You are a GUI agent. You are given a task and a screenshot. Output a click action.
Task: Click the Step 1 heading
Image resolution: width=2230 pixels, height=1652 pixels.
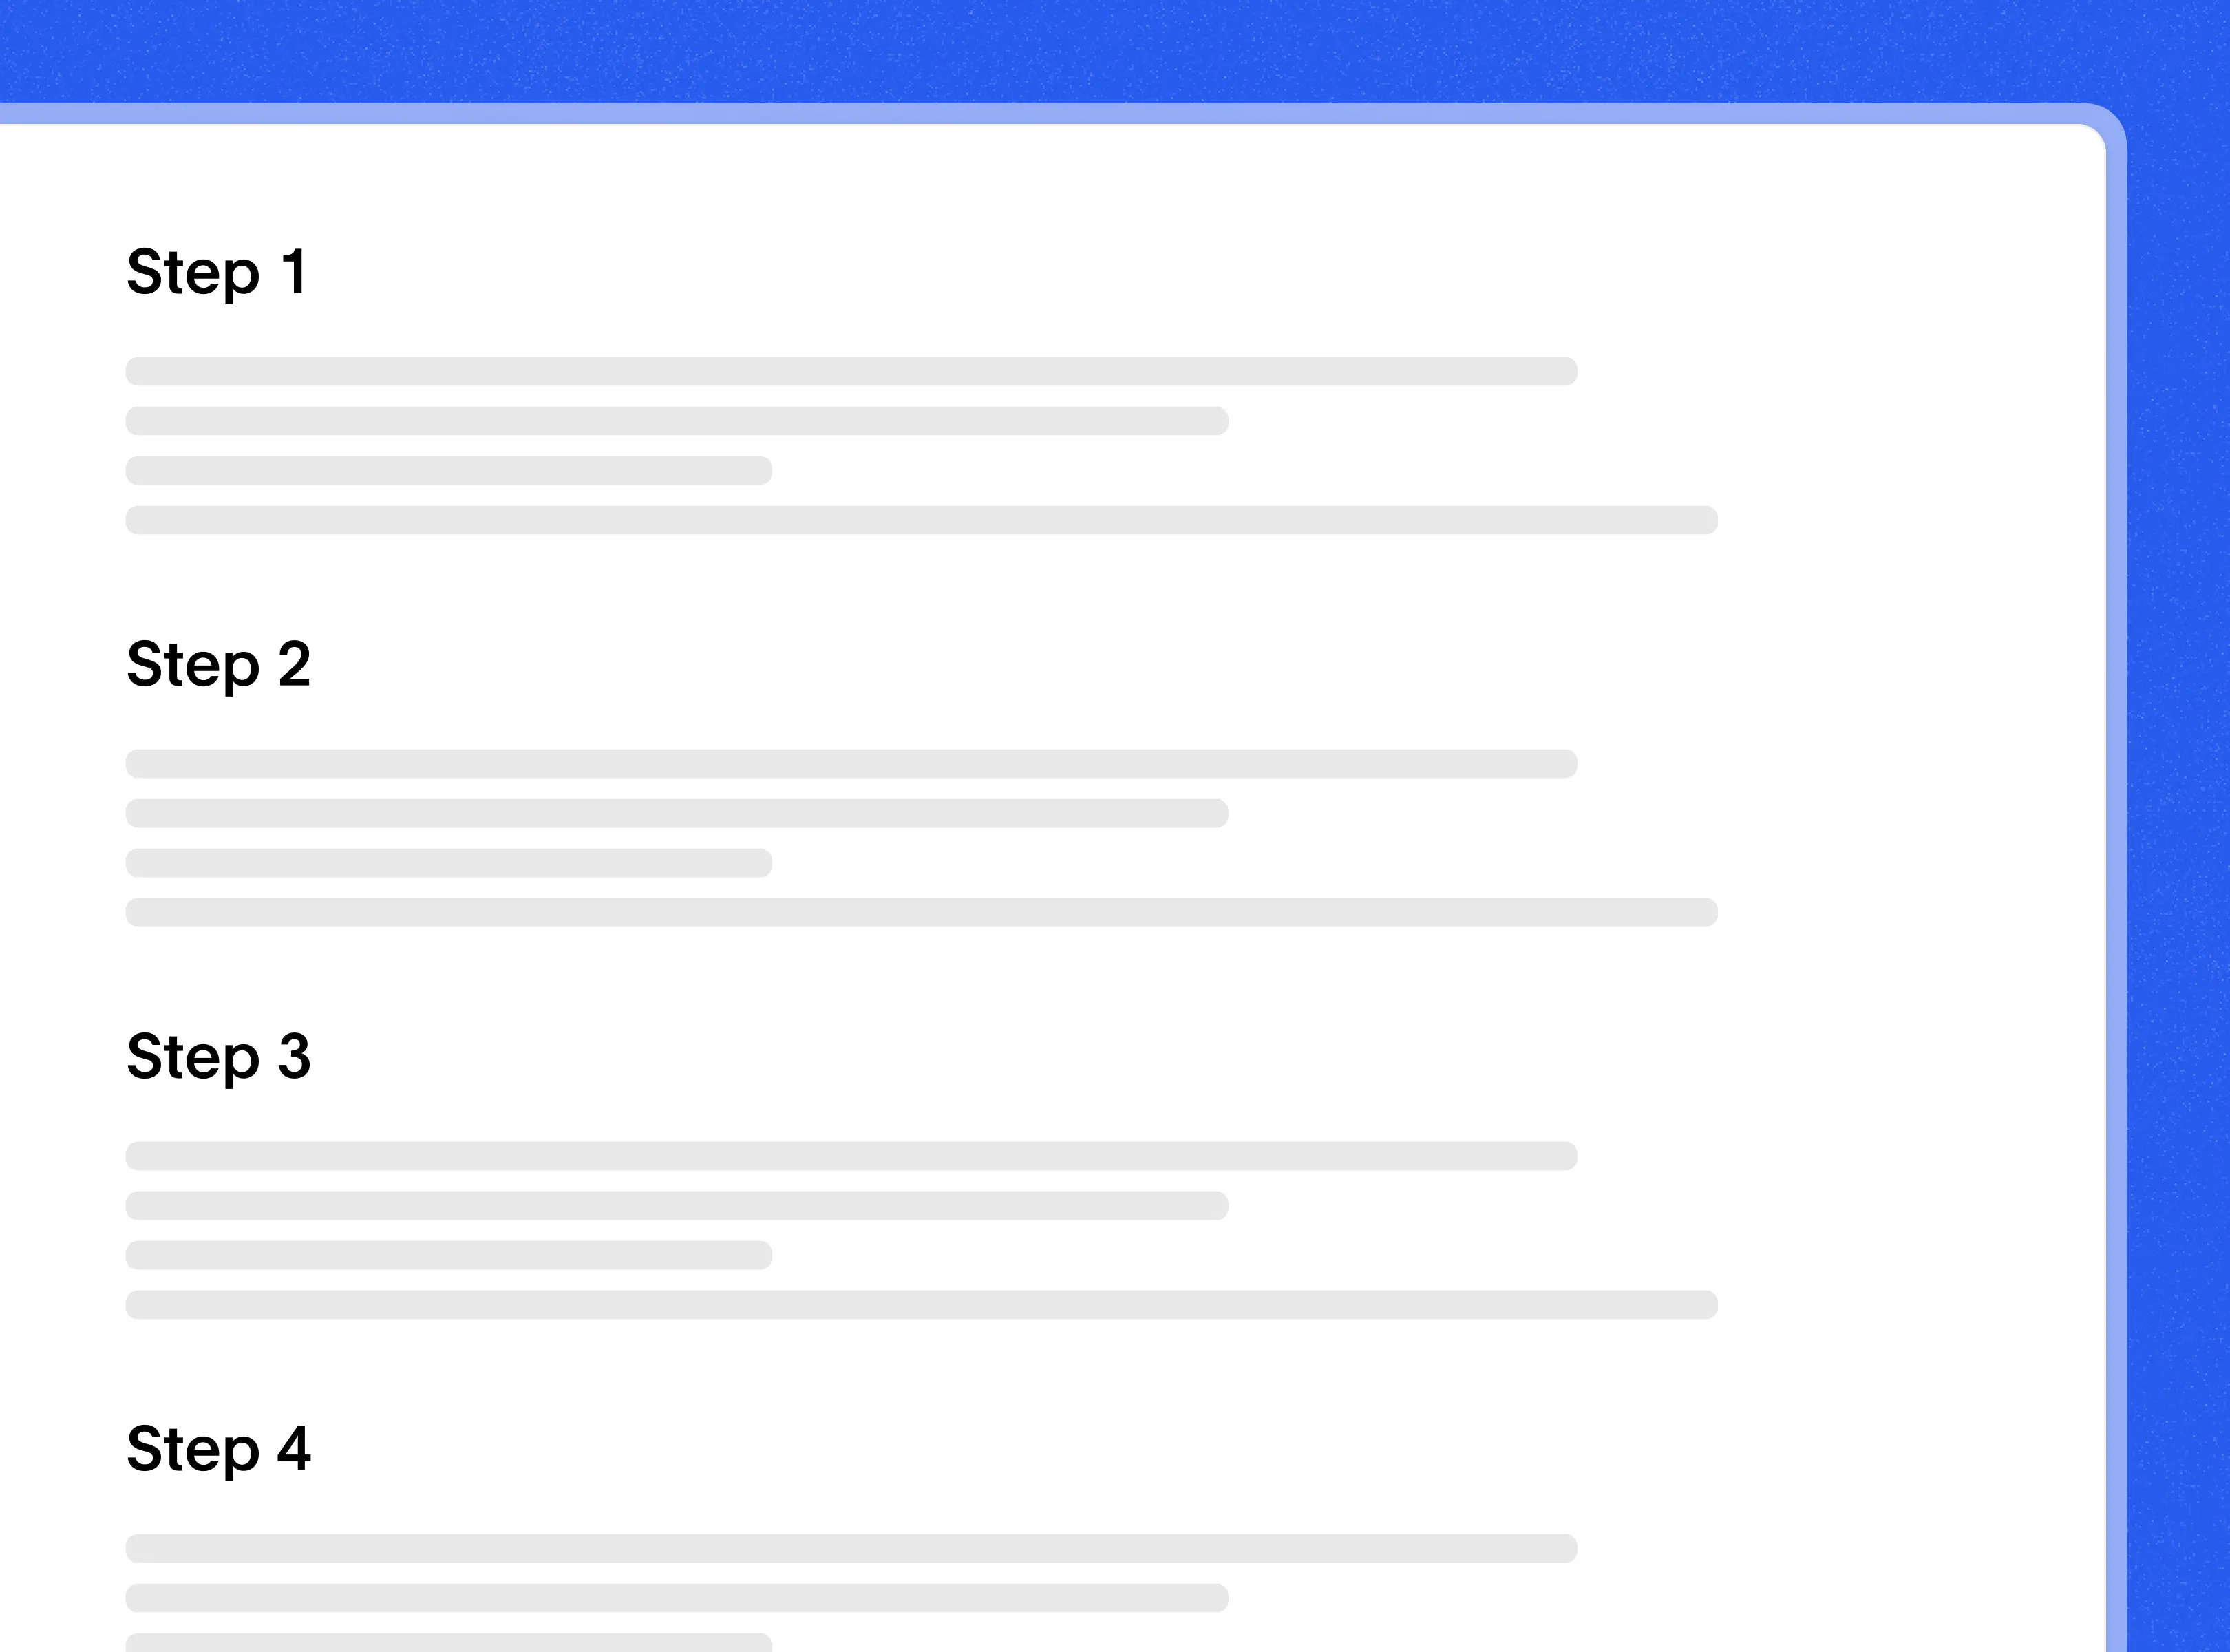[220, 269]
